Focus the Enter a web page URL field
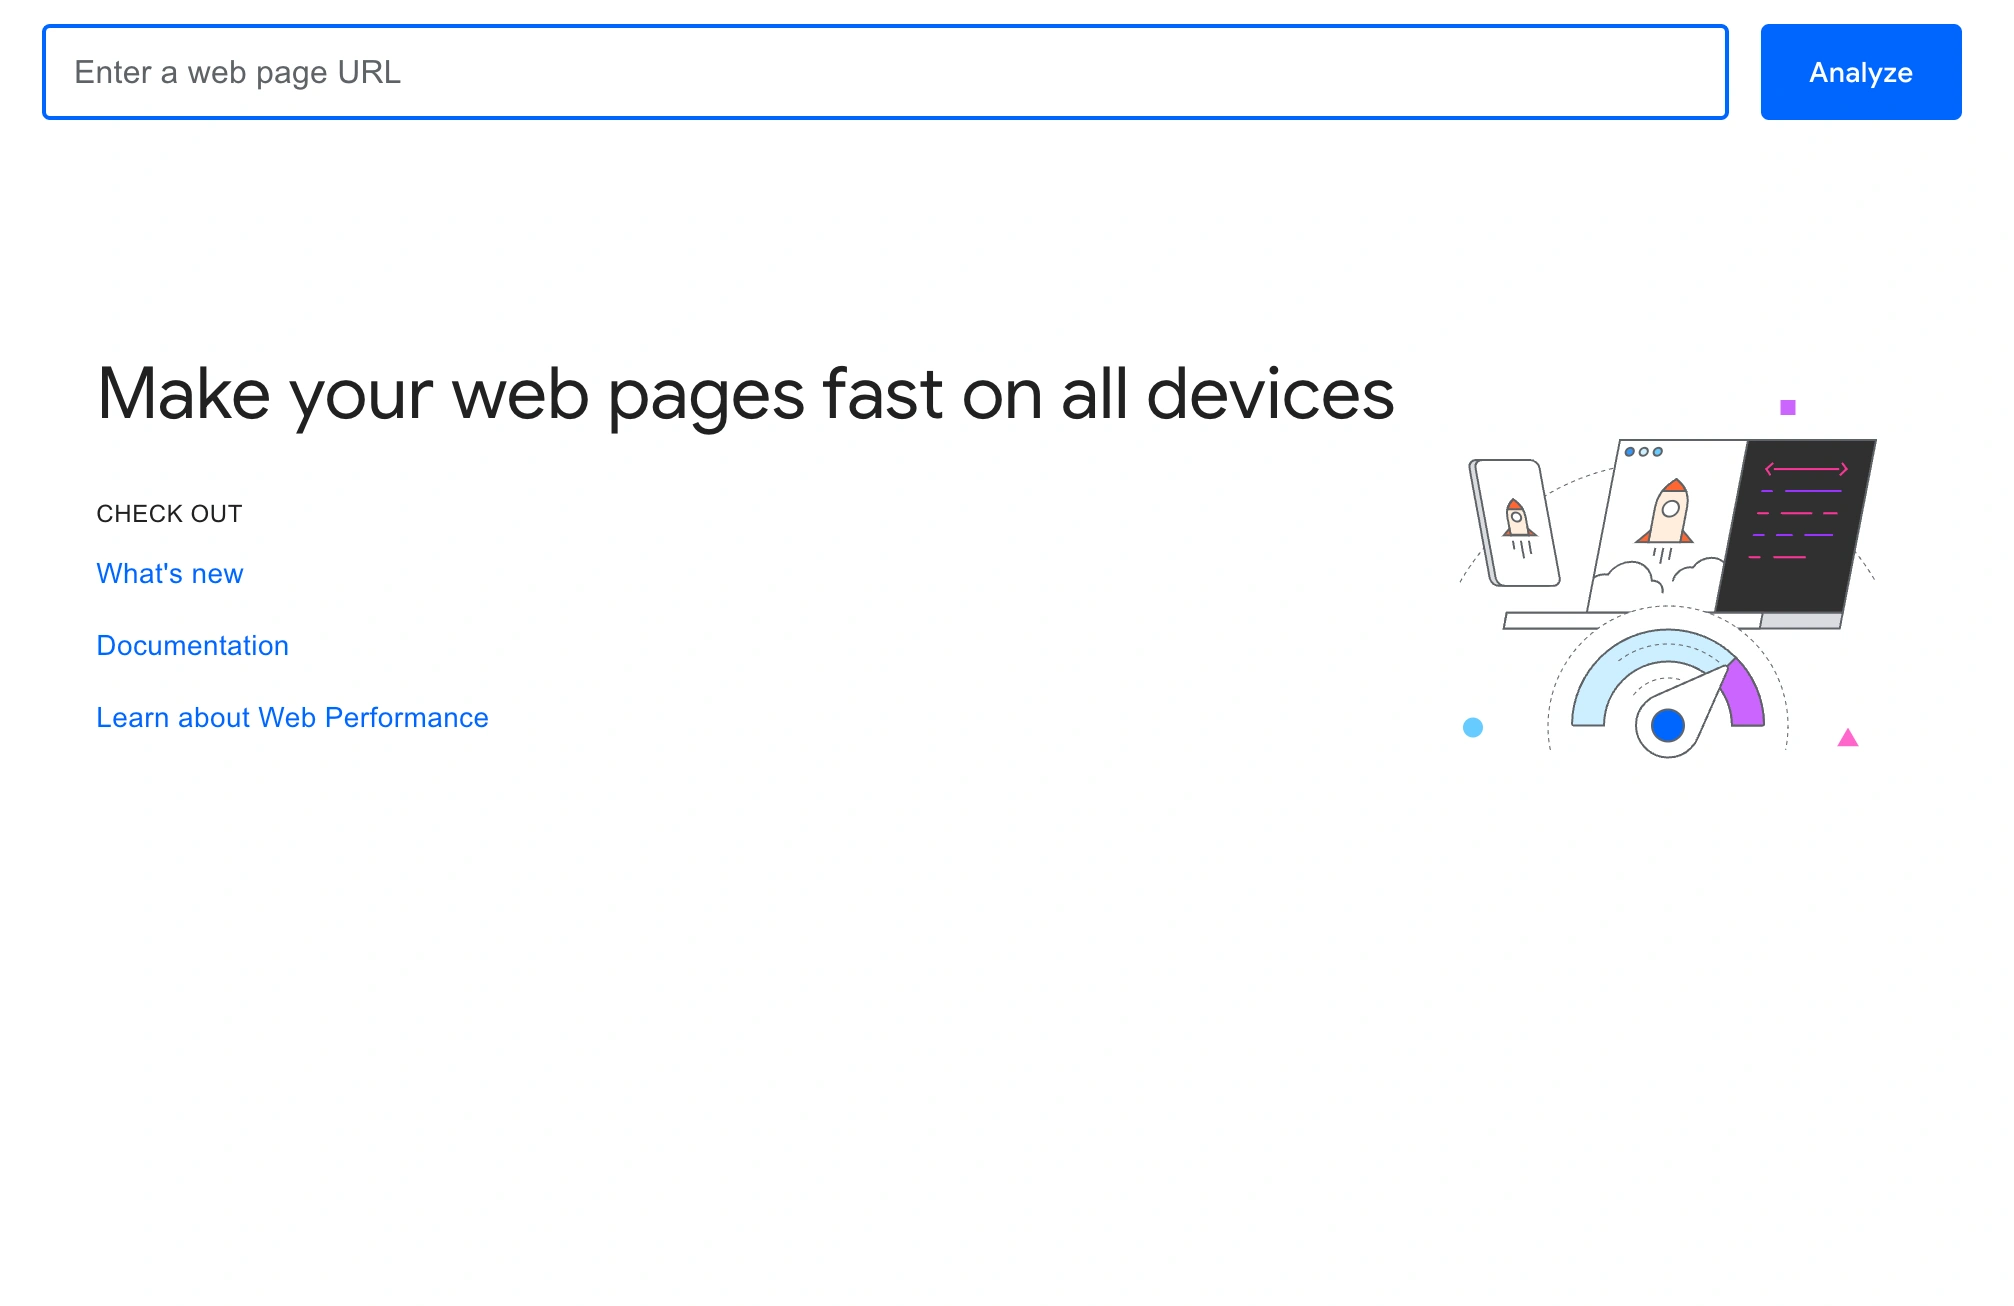Viewport: 2014px width, 1306px height. click(x=884, y=72)
